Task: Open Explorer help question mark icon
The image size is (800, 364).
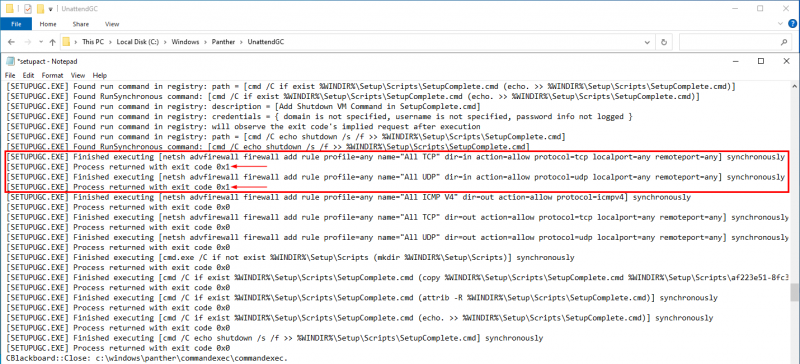Action: tap(792, 23)
